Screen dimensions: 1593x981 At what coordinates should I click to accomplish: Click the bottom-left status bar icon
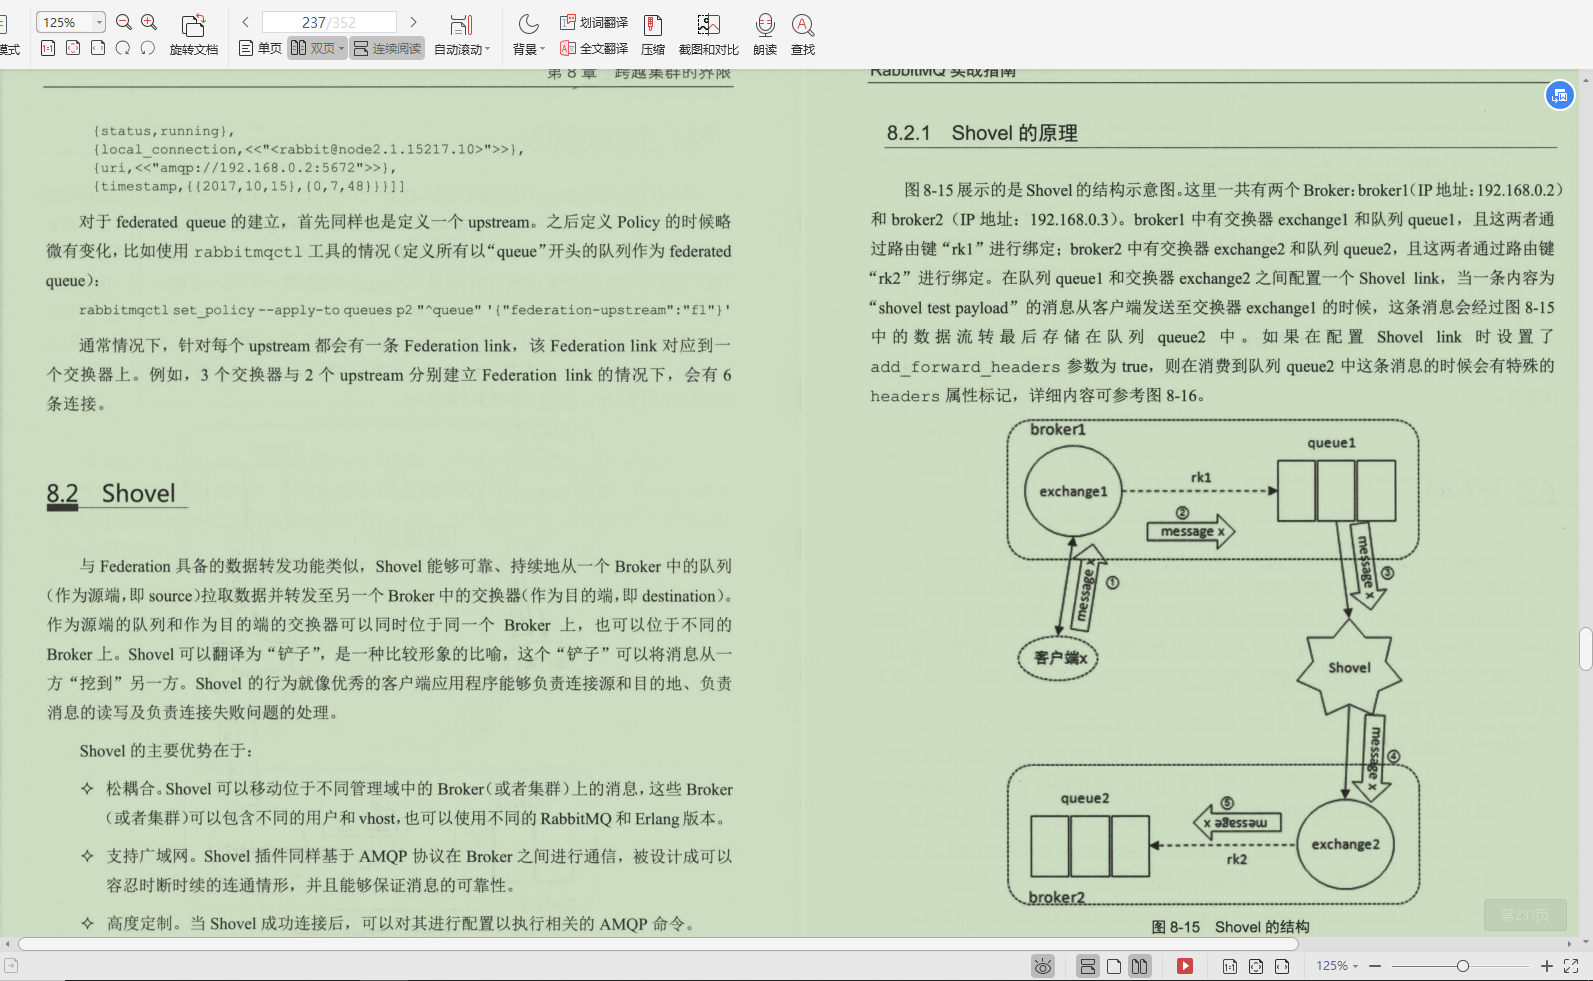tap(11, 966)
